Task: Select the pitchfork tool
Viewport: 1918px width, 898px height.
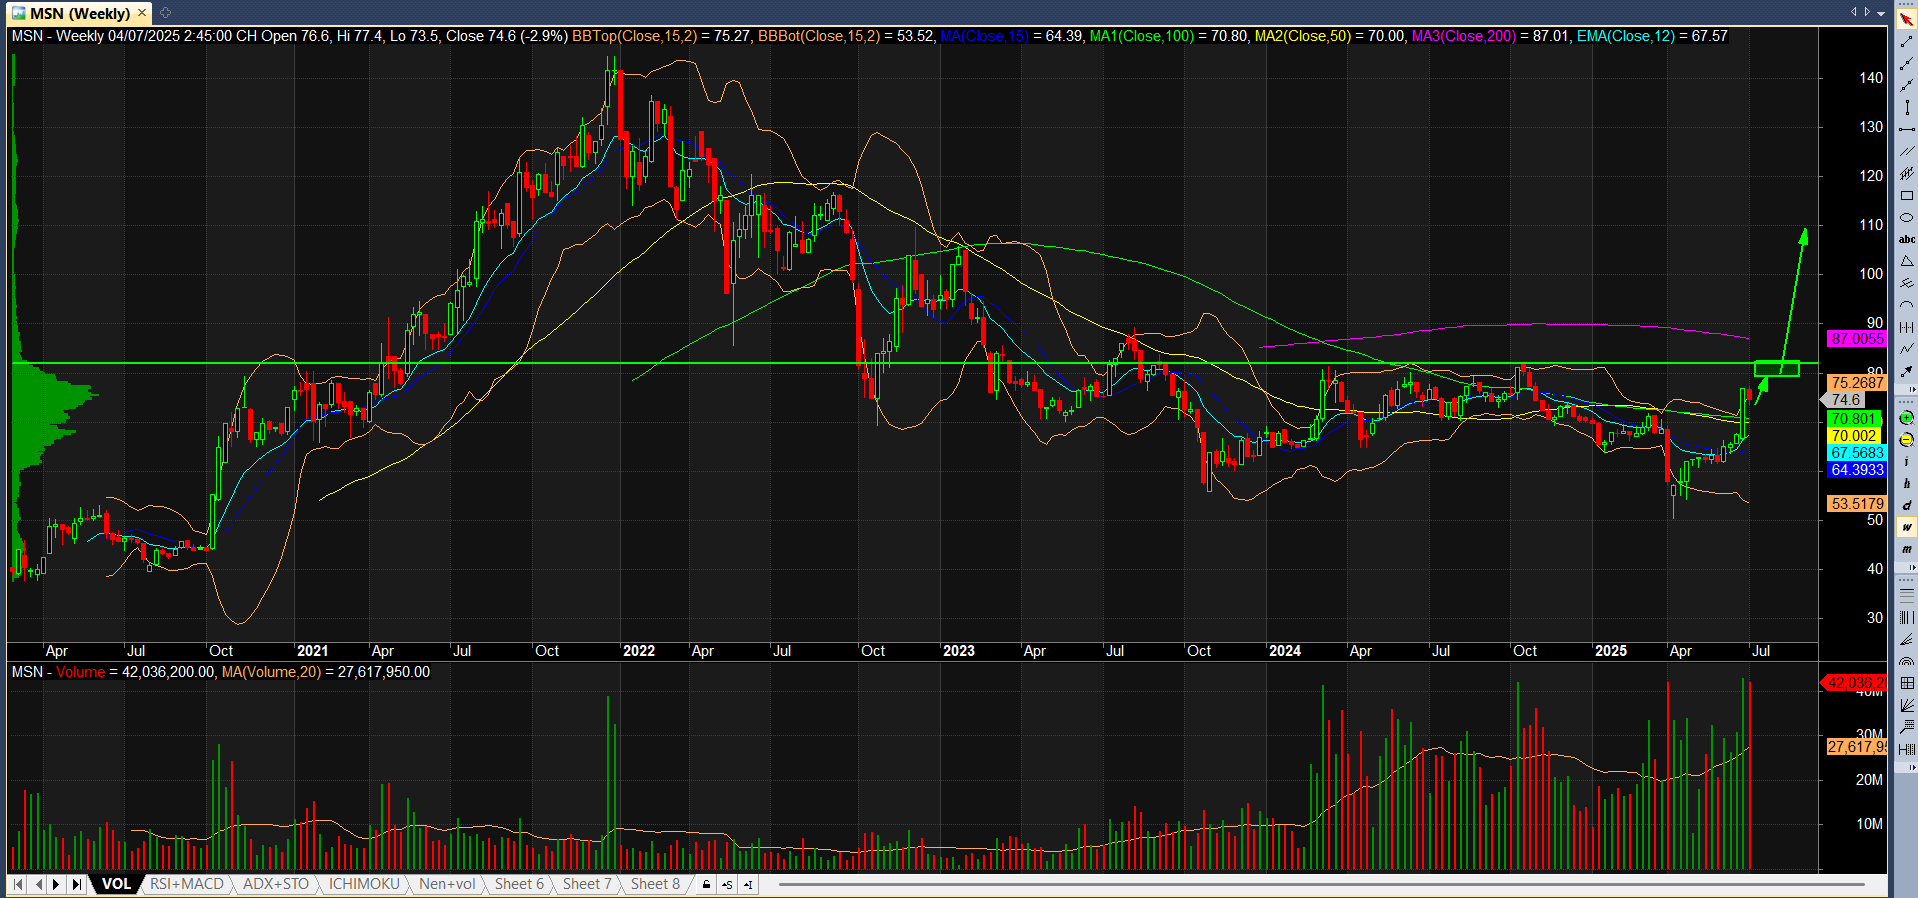Action: [1906, 283]
